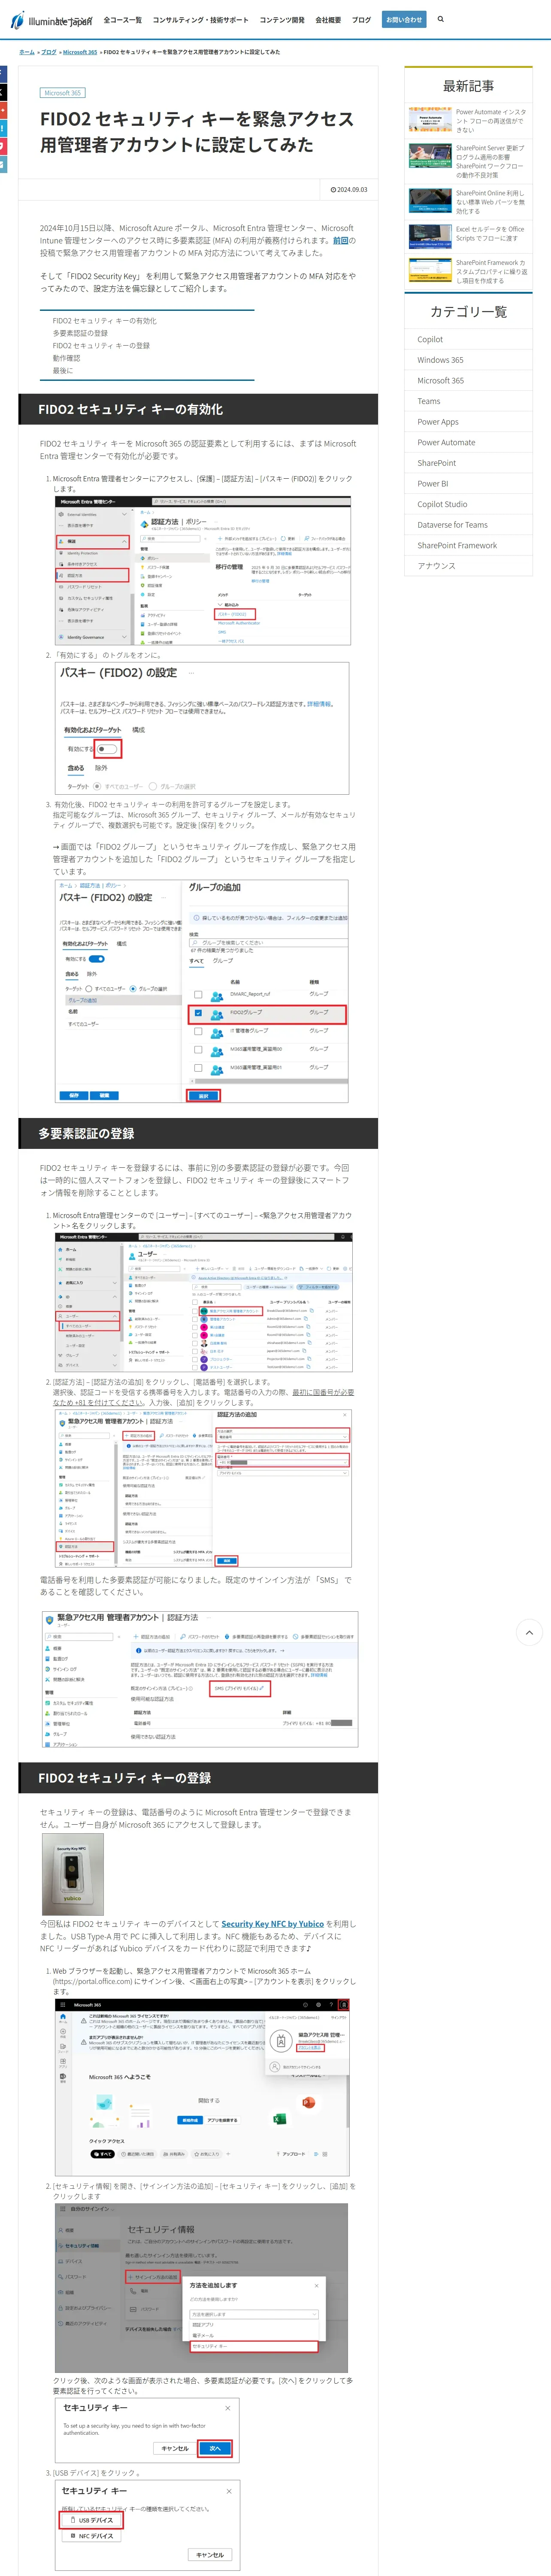Image resolution: width=551 pixels, height=2576 pixels.
Task: Select Microsoft 365 sidebar category
Action: pos(468,381)
